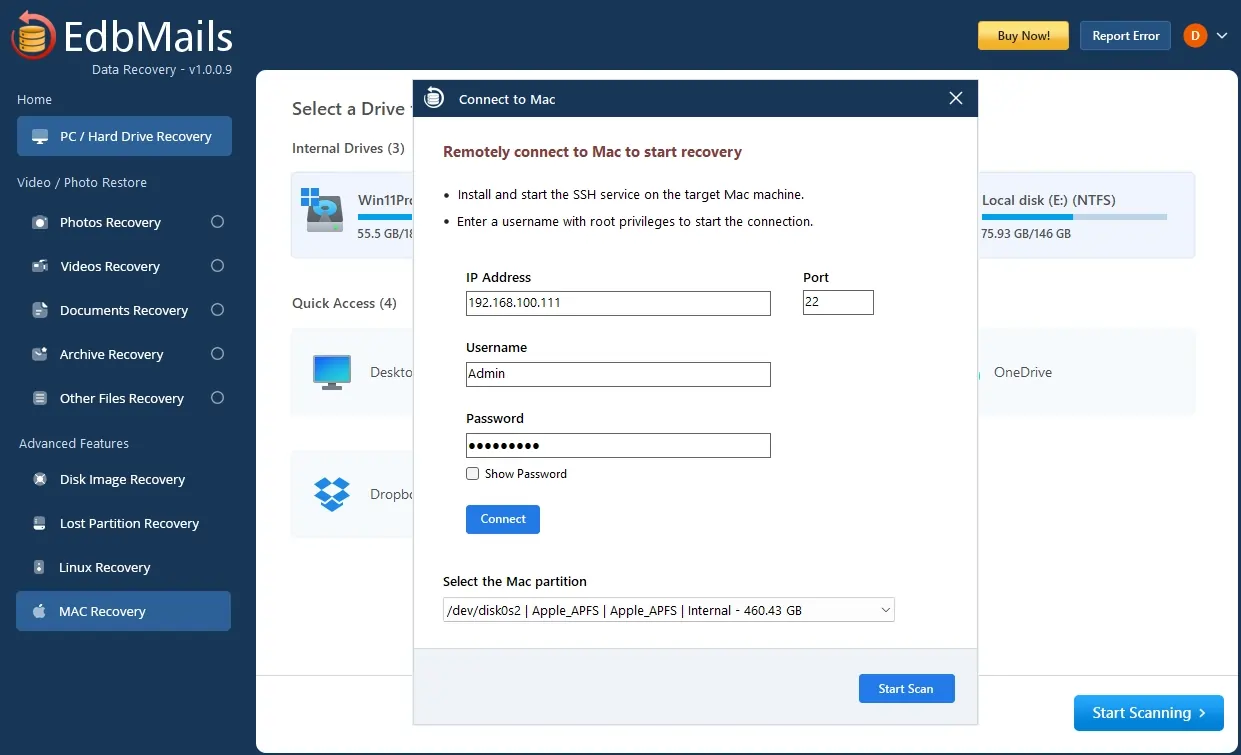Toggle the Archive Recovery radio circle
The width and height of the screenshot is (1241, 755).
coord(217,354)
